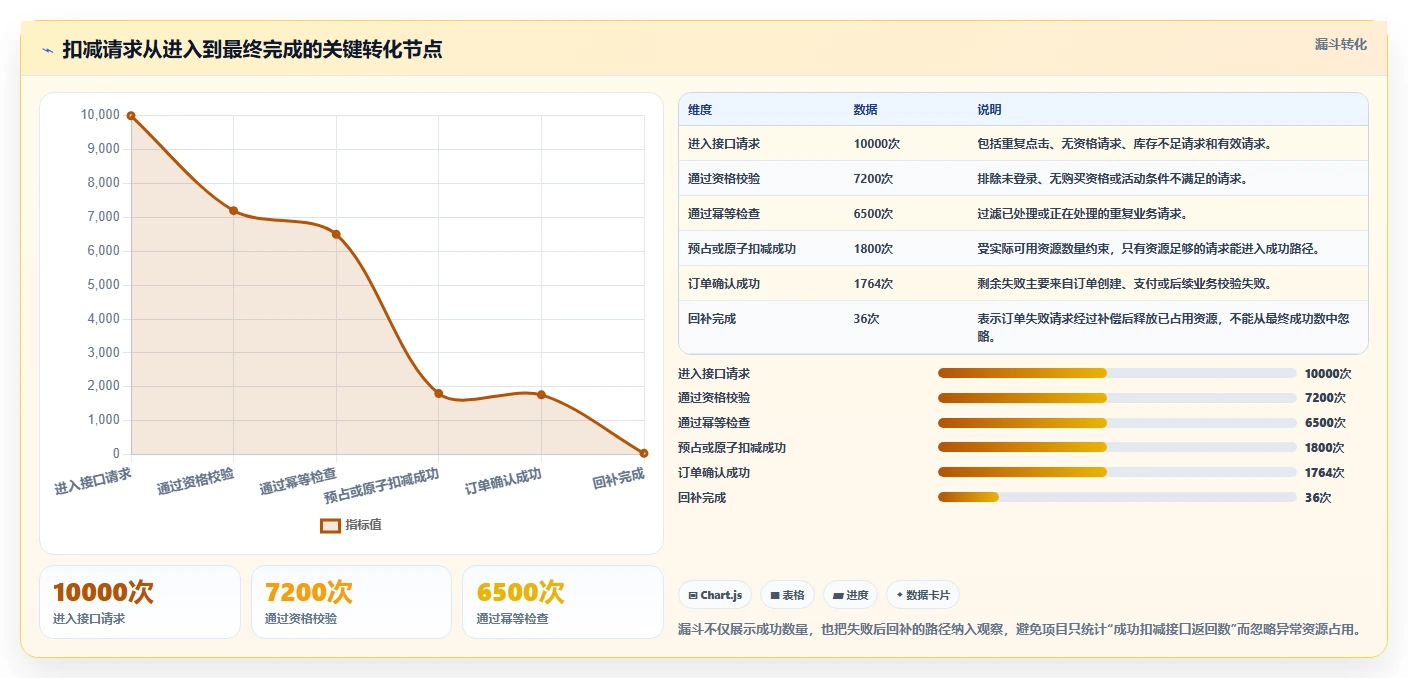The image size is (1408, 678).
Task: Open the 6500次 通过幂等检查 data card
Action: (563, 602)
